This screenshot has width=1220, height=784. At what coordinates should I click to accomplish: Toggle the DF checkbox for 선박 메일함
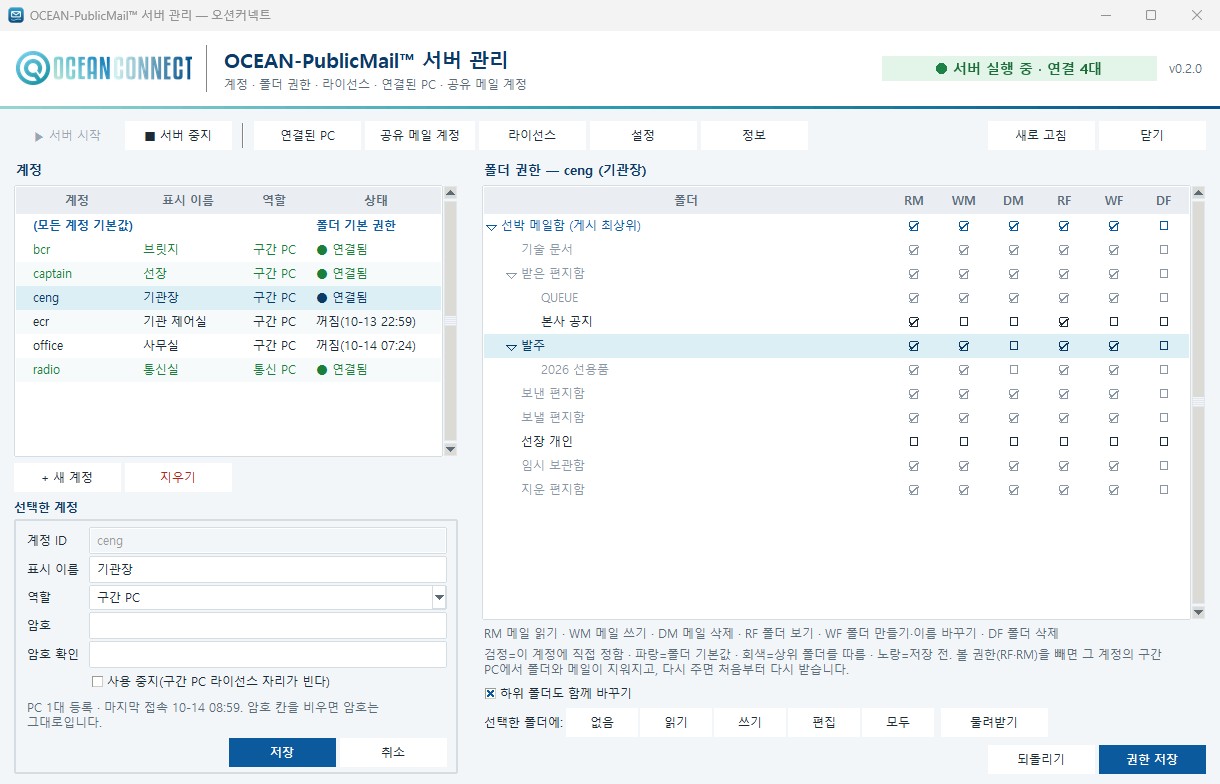[x=1164, y=226]
